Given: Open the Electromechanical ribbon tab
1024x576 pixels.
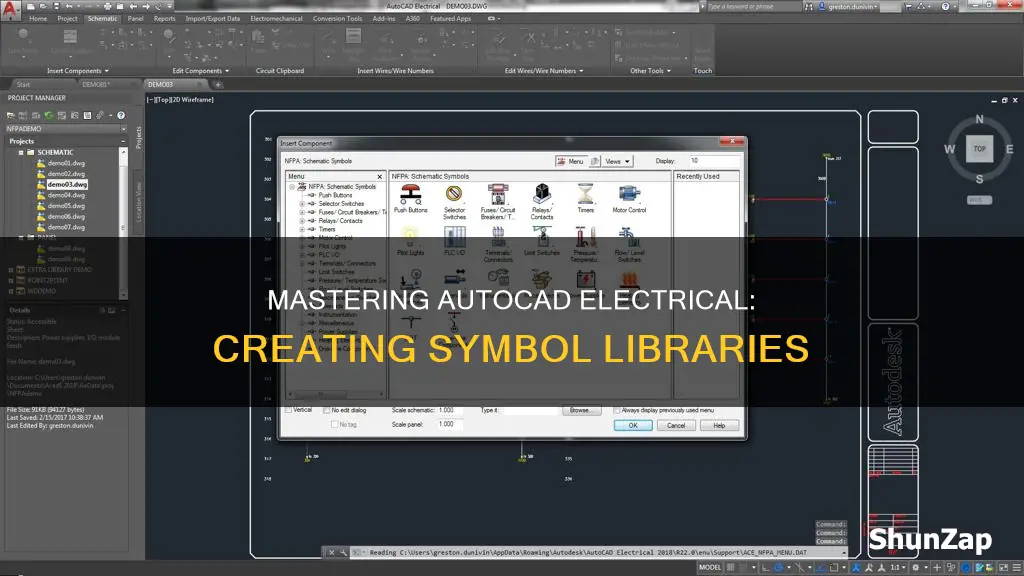Looking at the screenshot, I should (276, 19).
